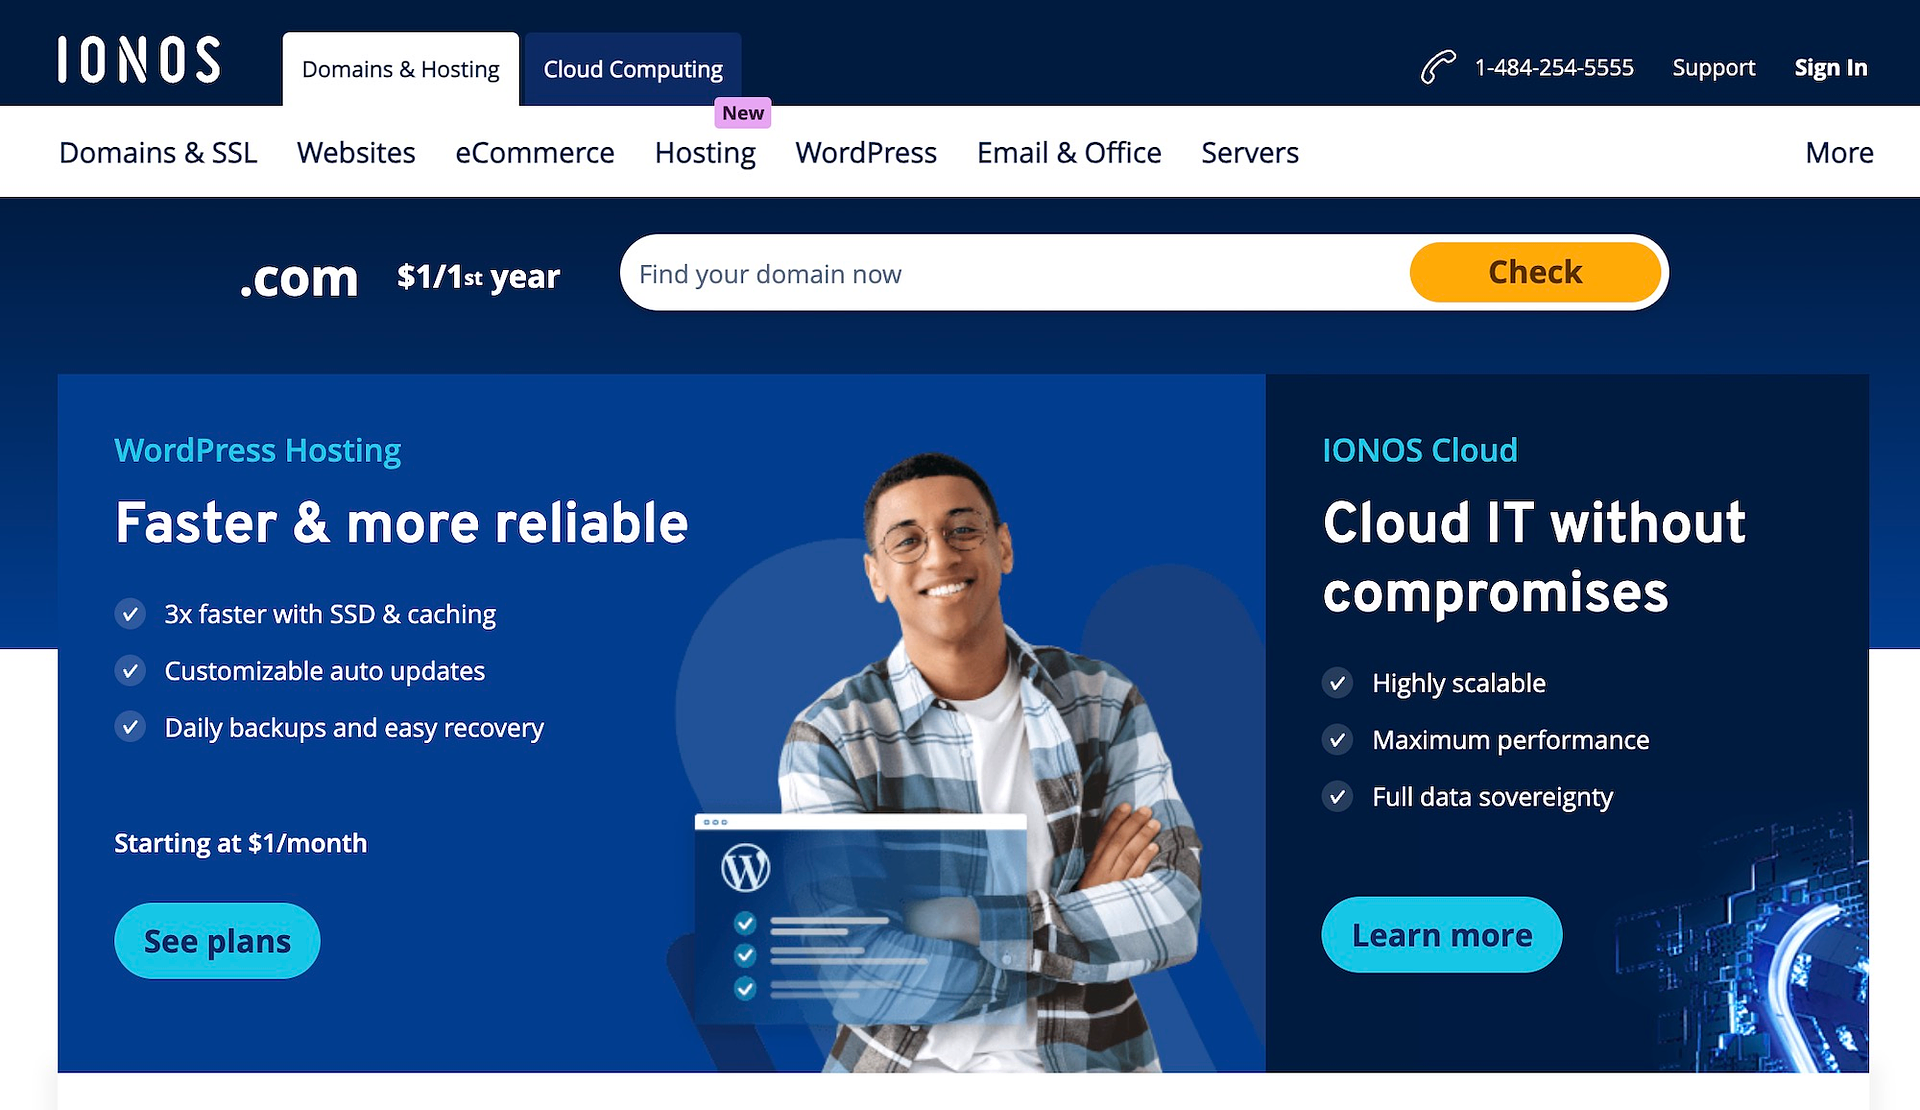Click the checkmark icon next to 'Daily backups'
1920x1110 pixels.
pyautogui.click(x=128, y=727)
